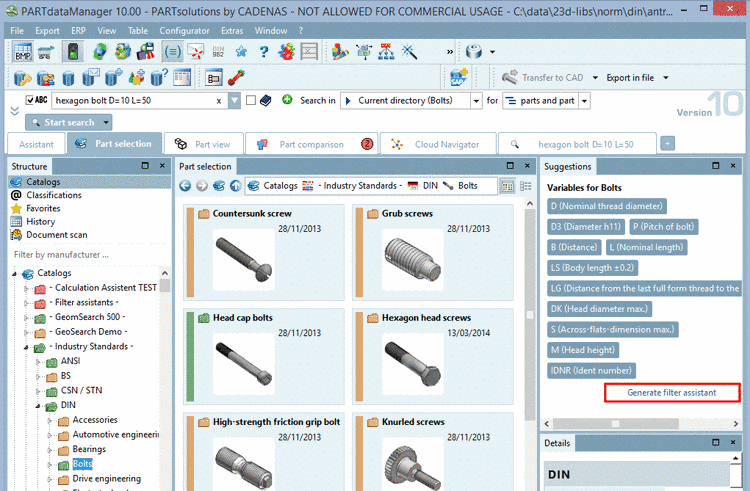The image size is (750, 491).
Task: Open help with the question mark icon
Action: coord(264,52)
